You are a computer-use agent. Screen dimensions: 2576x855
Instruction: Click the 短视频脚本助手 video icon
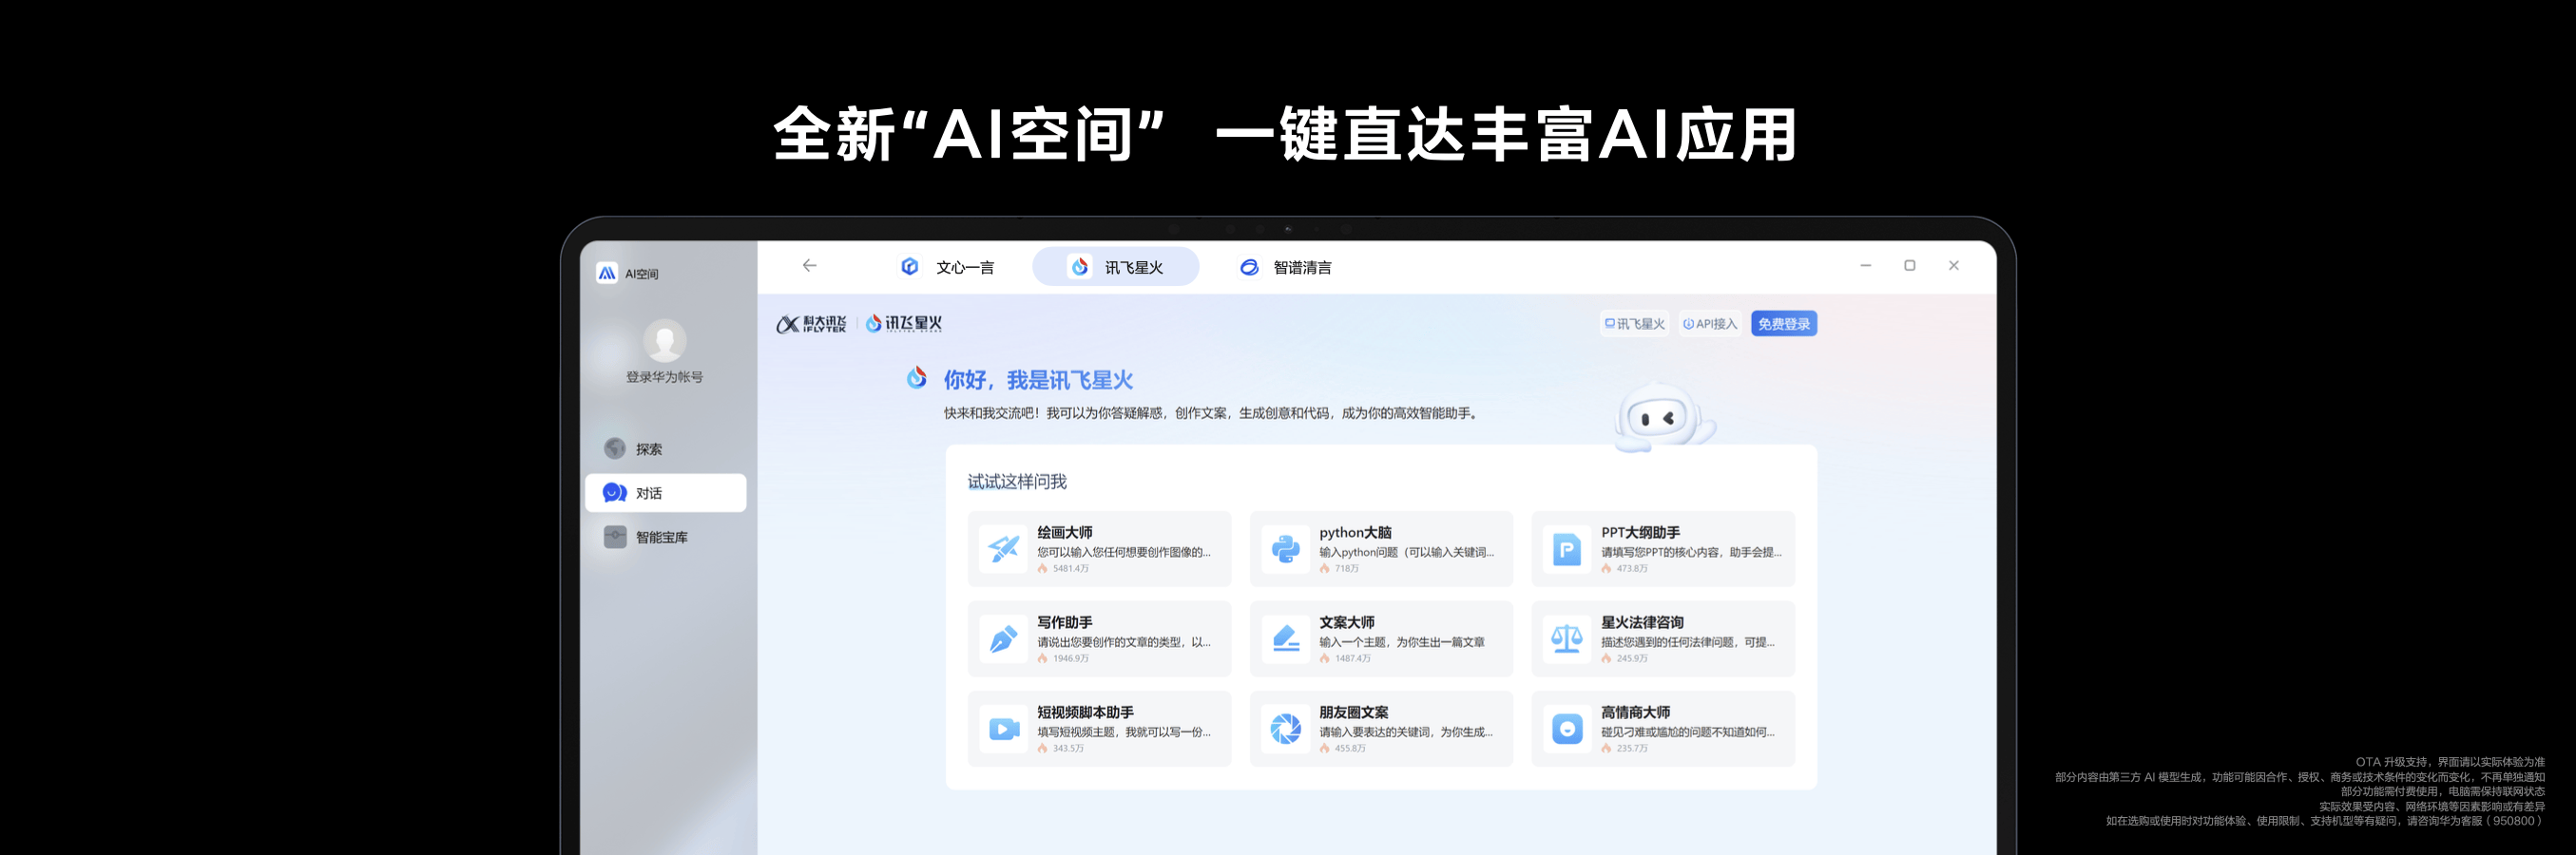[1003, 729]
